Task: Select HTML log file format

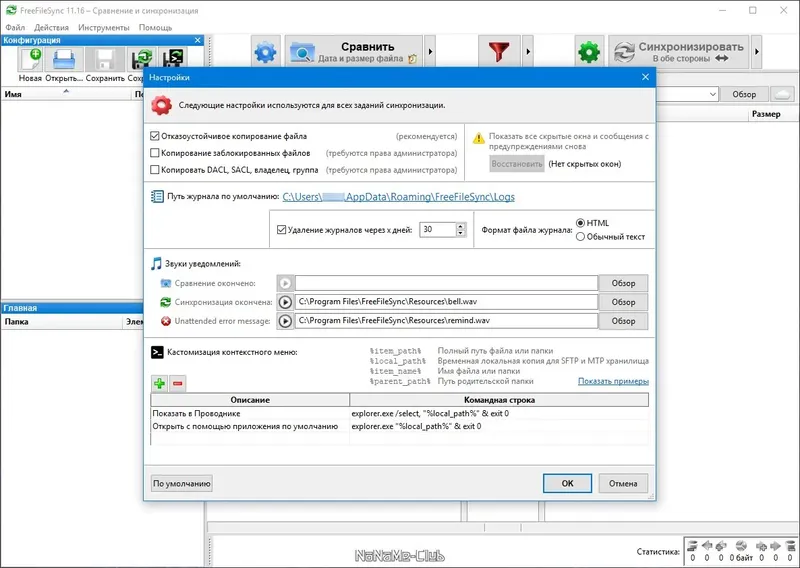Action: coord(580,223)
